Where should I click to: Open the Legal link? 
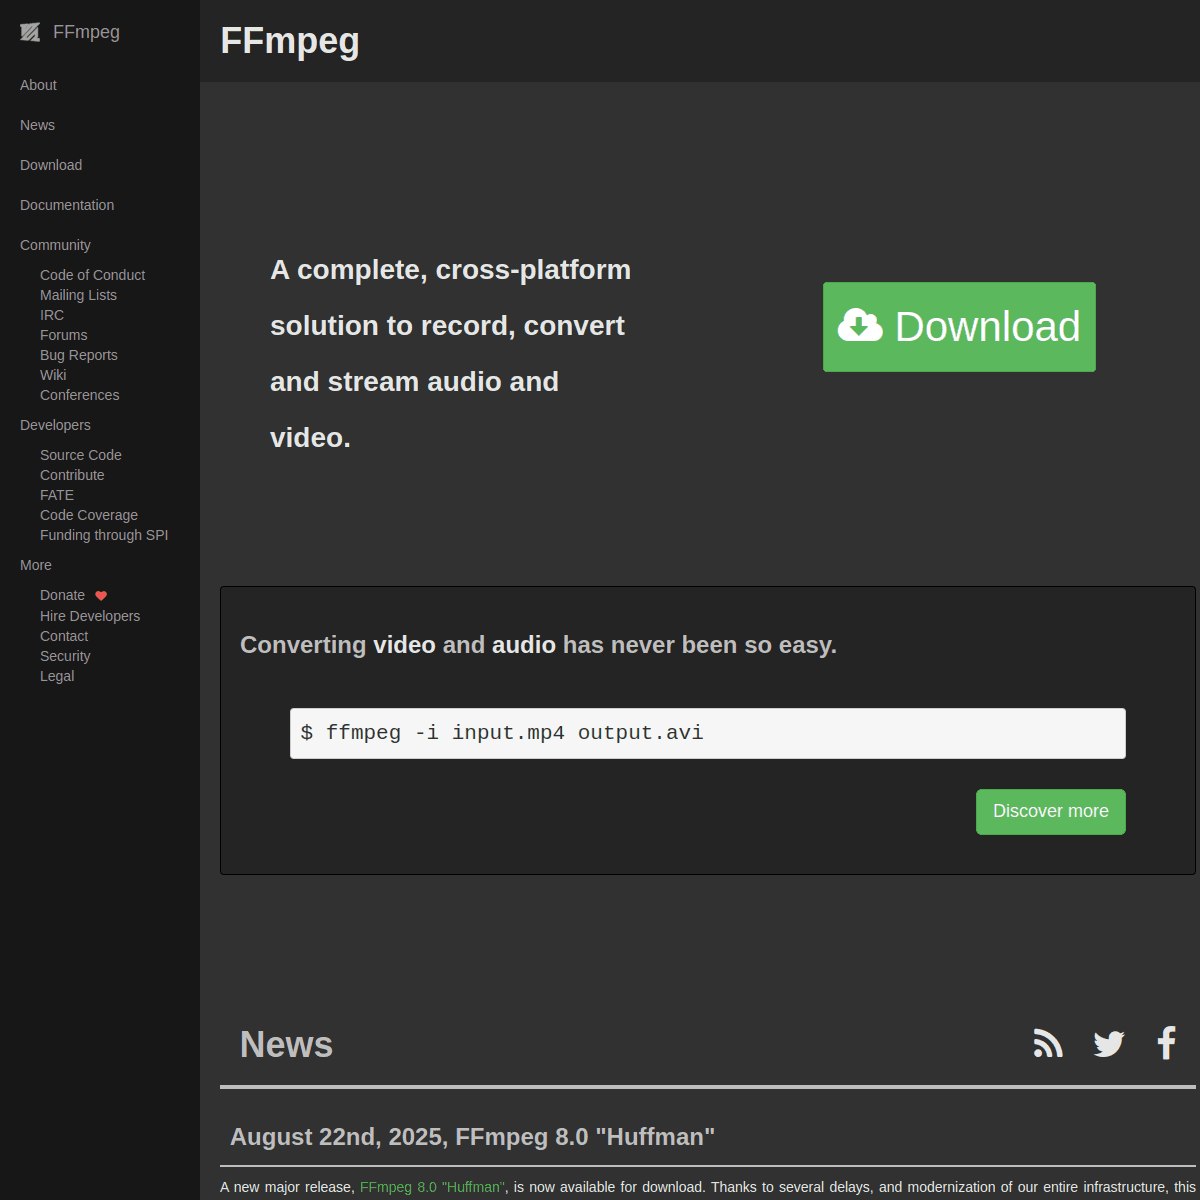click(57, 676)
